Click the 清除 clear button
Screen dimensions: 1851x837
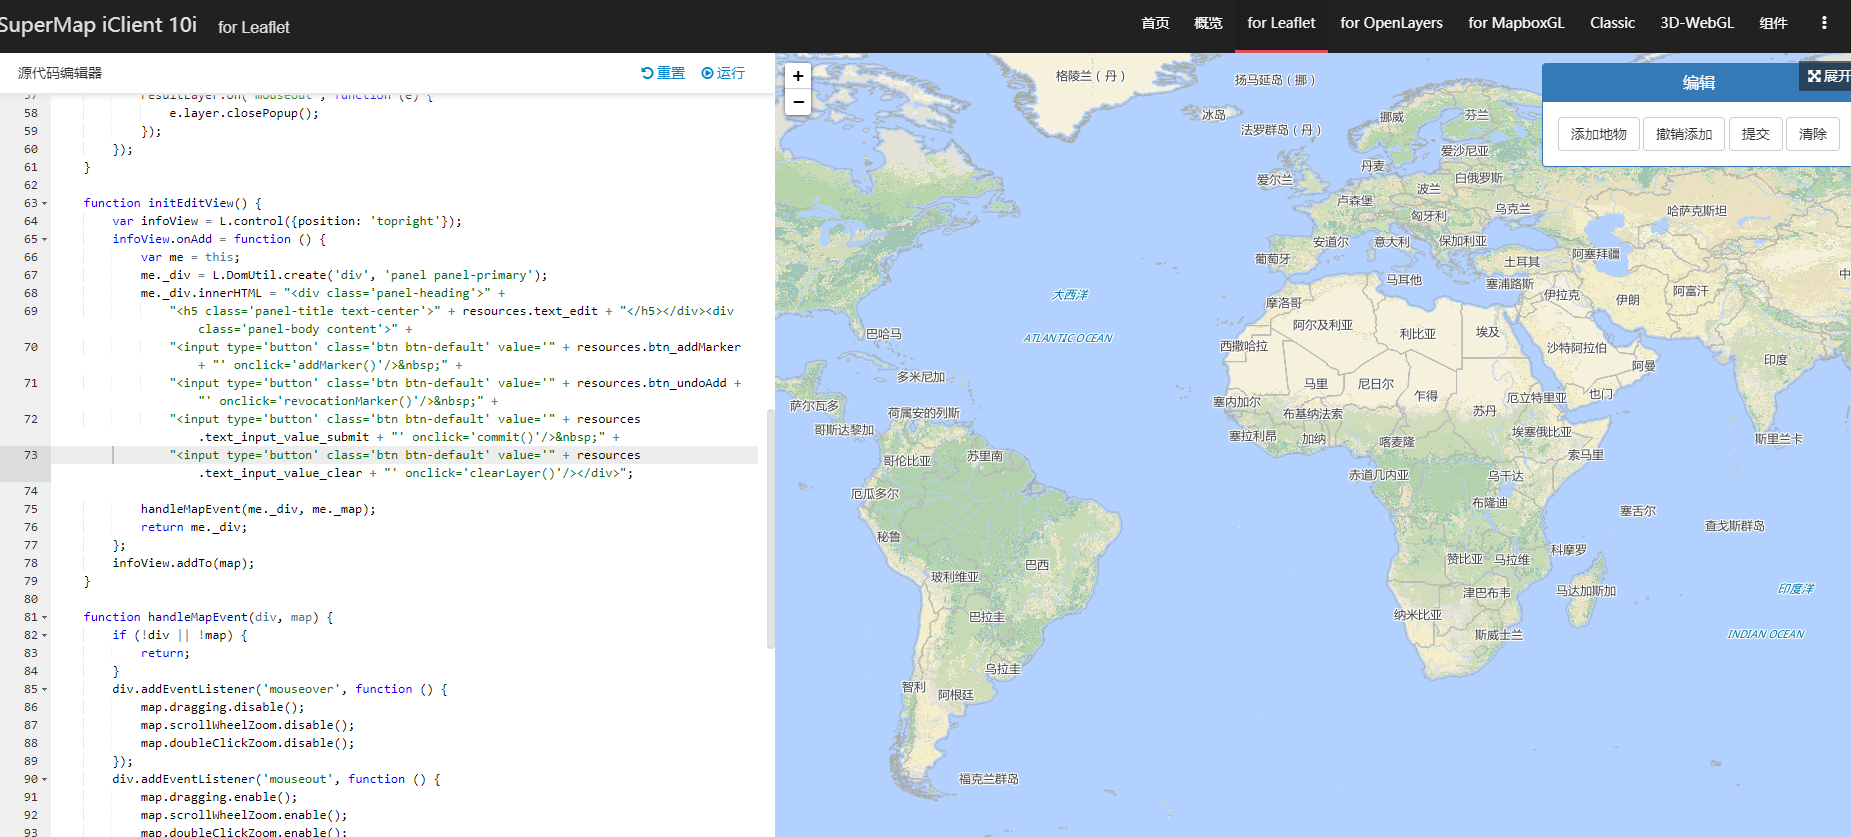point(1812,134)
